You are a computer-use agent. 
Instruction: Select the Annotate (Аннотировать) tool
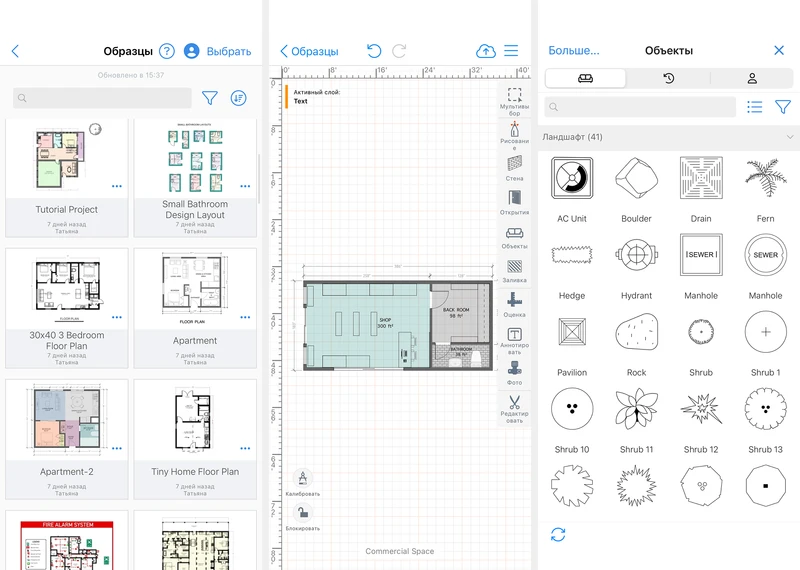pos(514,338)
